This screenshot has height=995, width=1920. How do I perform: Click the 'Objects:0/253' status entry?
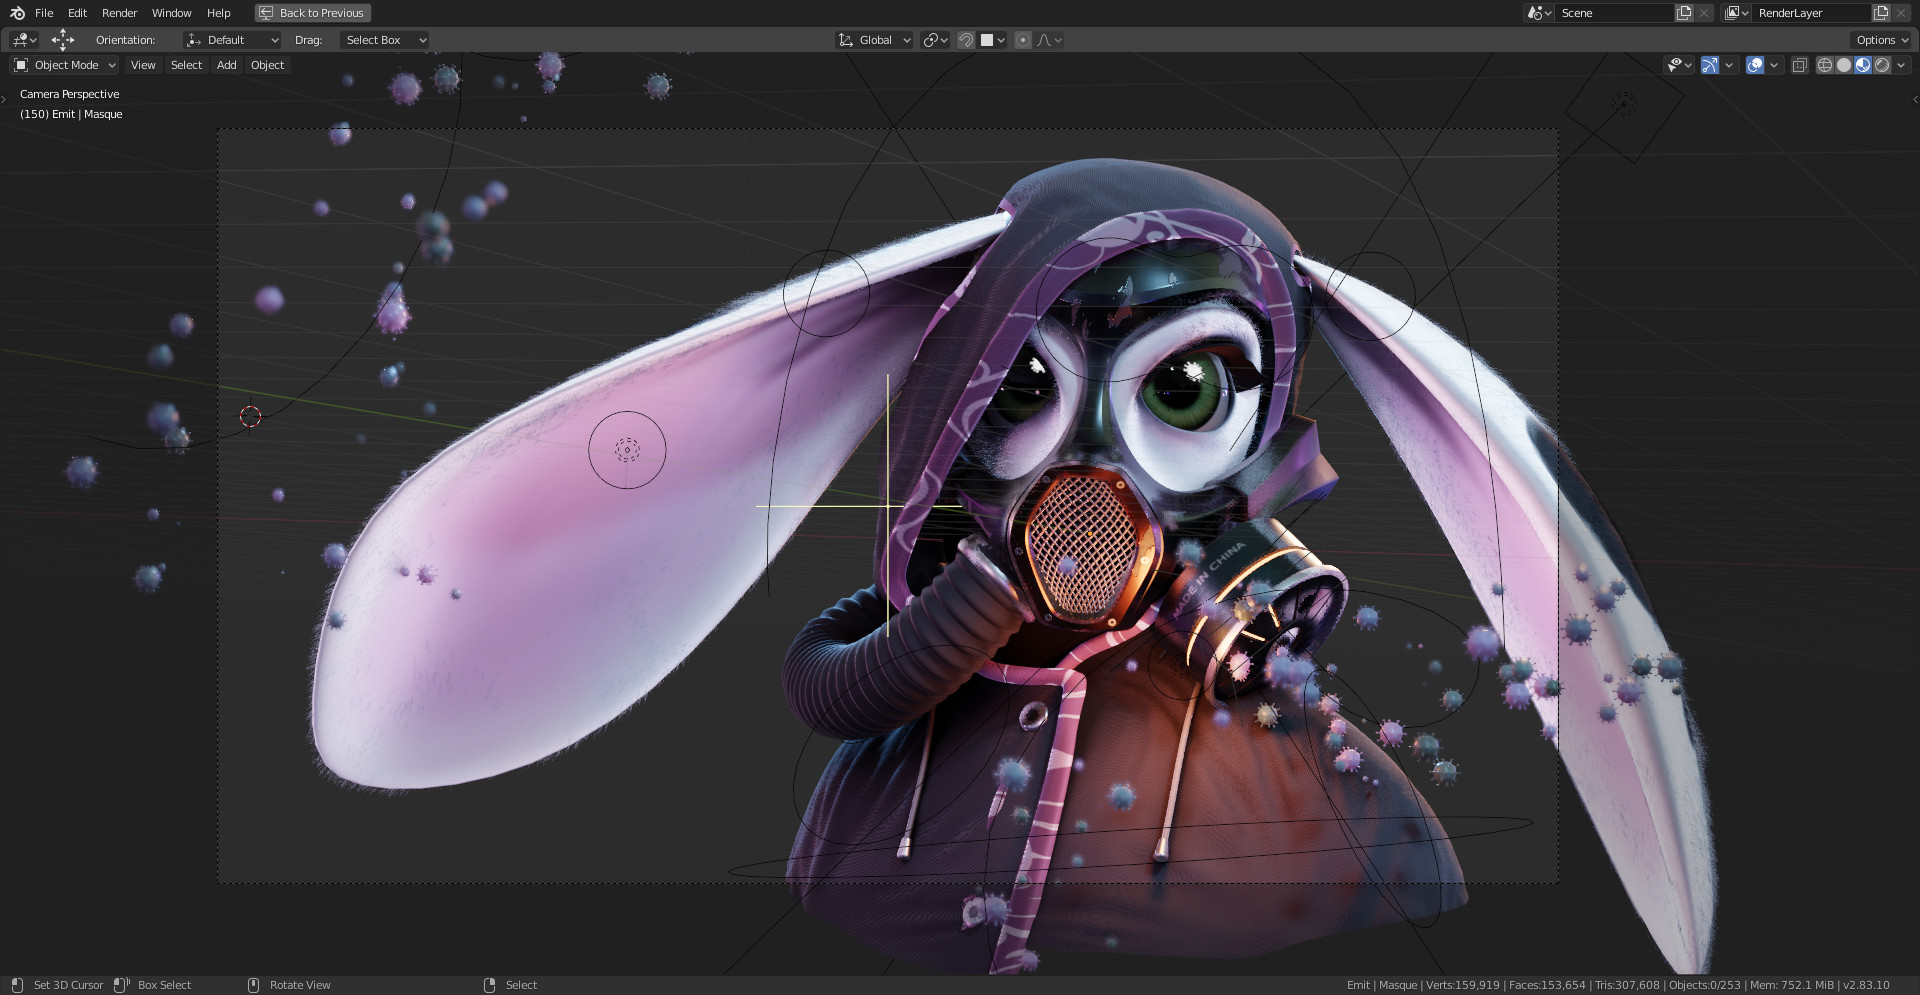(1705, 985)
